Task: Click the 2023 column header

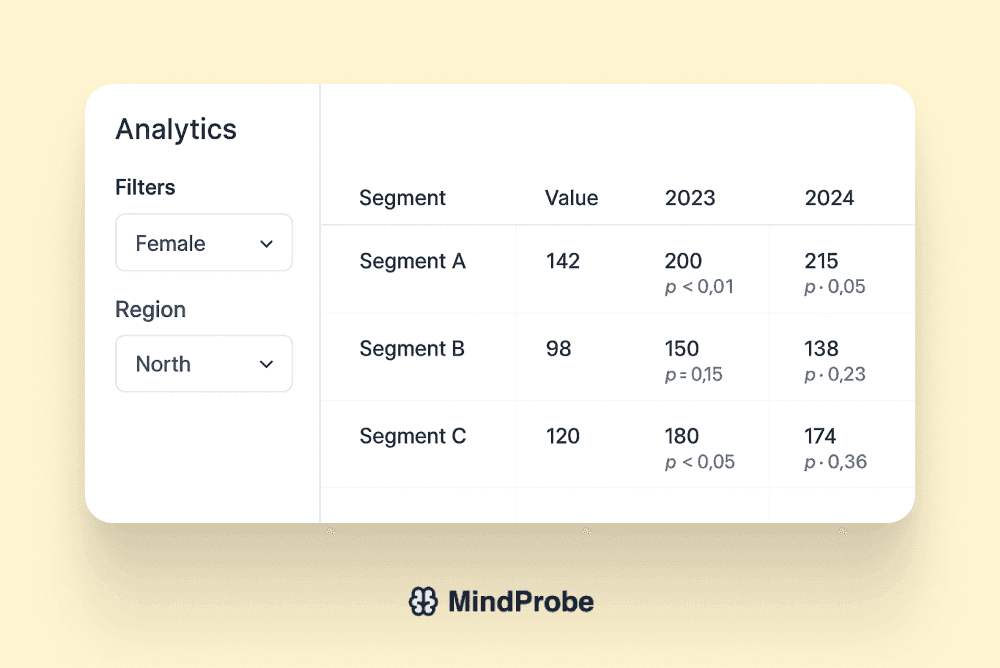Action: point(690,198)
